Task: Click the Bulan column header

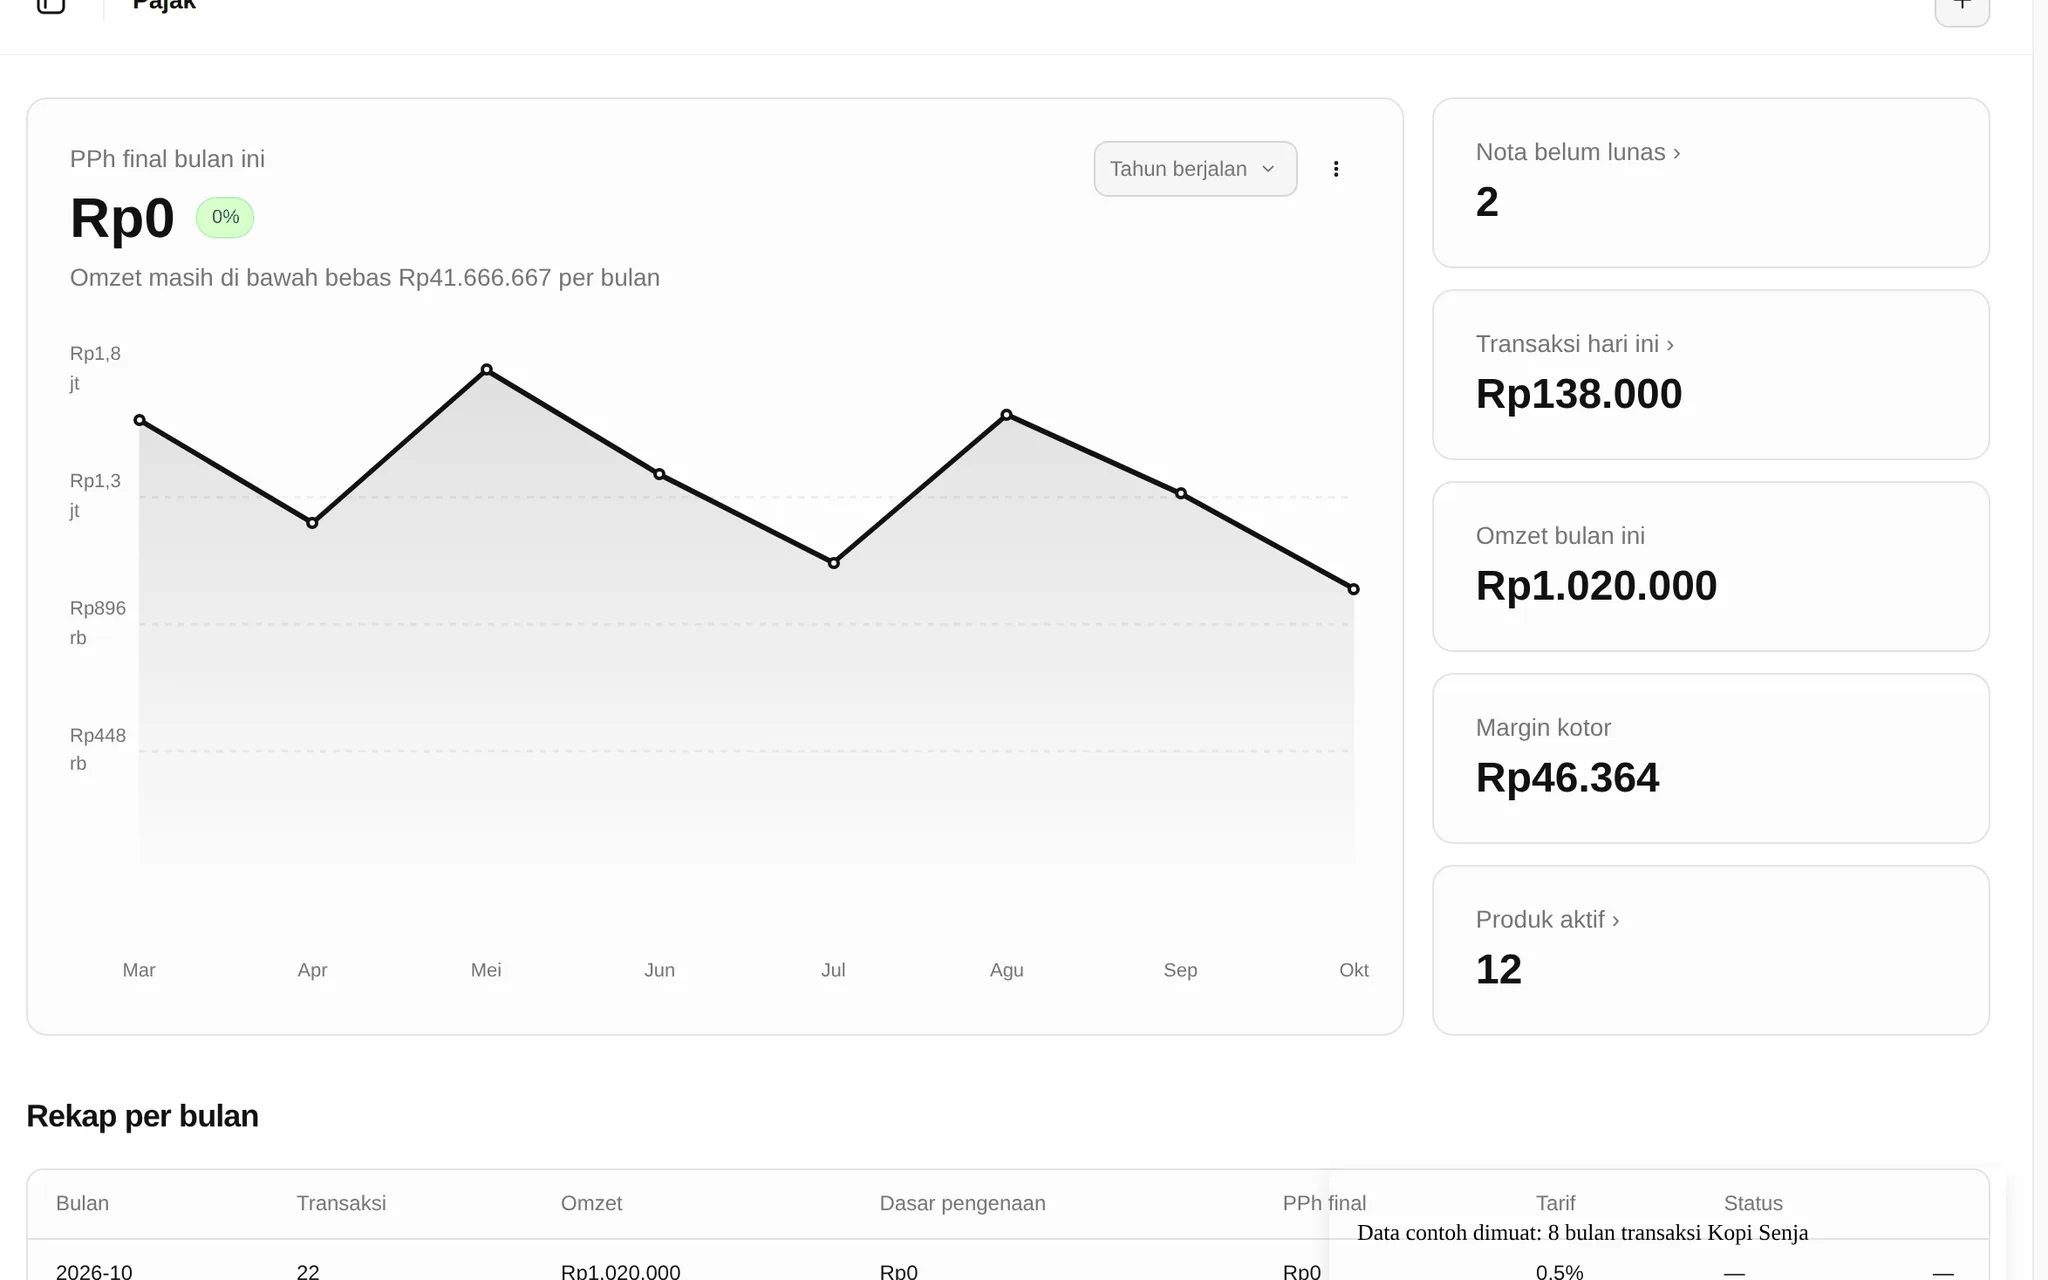Action: pos(82,1203)
